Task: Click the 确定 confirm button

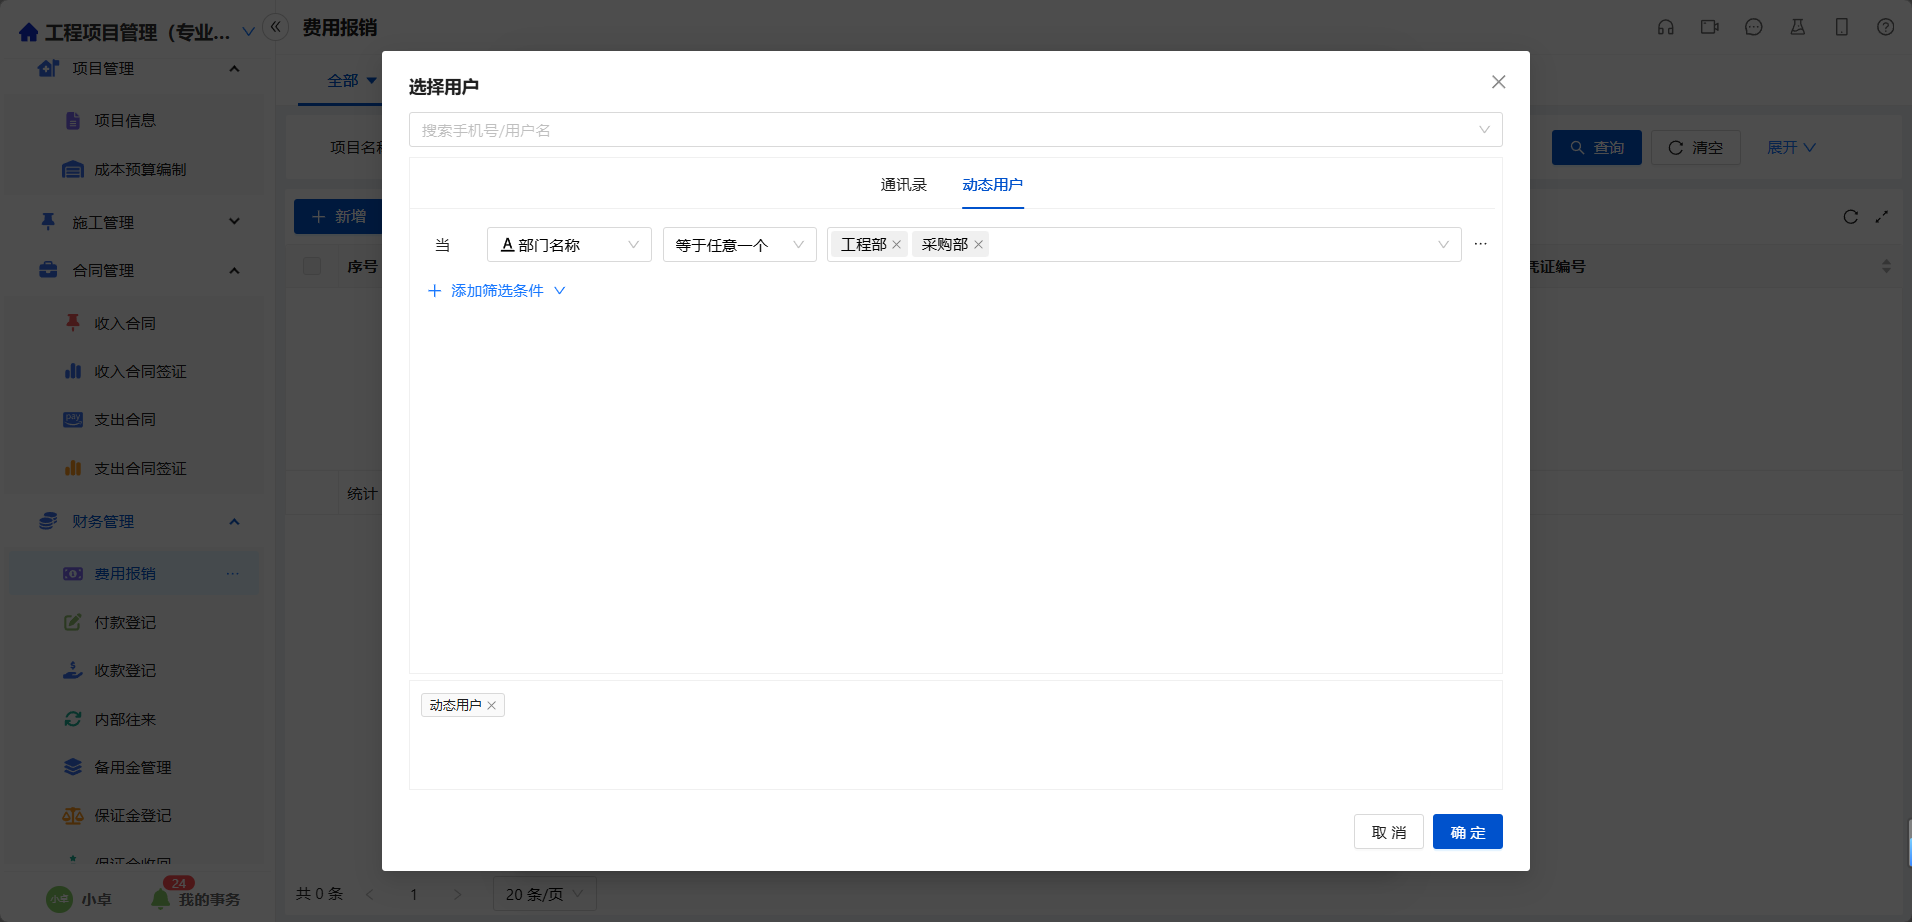Action: (x=1467, y=832)
